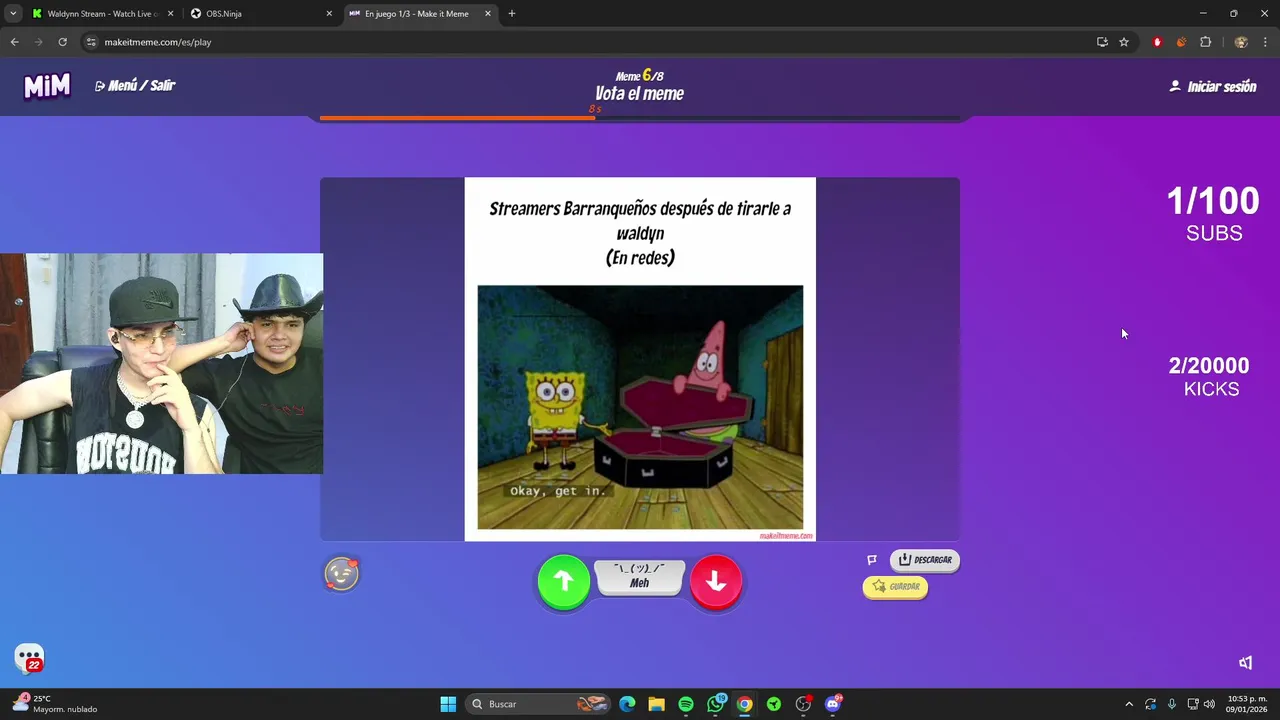Close the OBS.Ninja tab

[329, 14]
